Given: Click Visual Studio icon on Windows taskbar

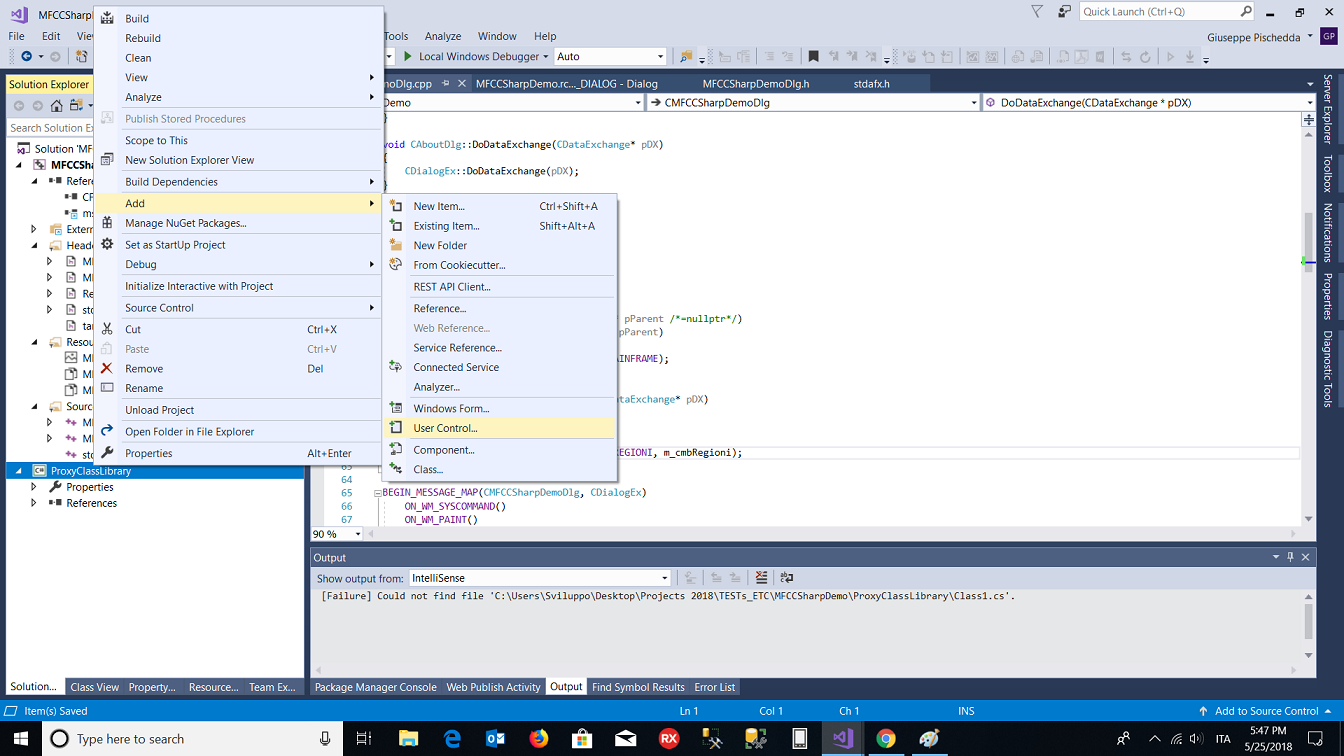Looking at the screenshot, I should coord(842,738).
